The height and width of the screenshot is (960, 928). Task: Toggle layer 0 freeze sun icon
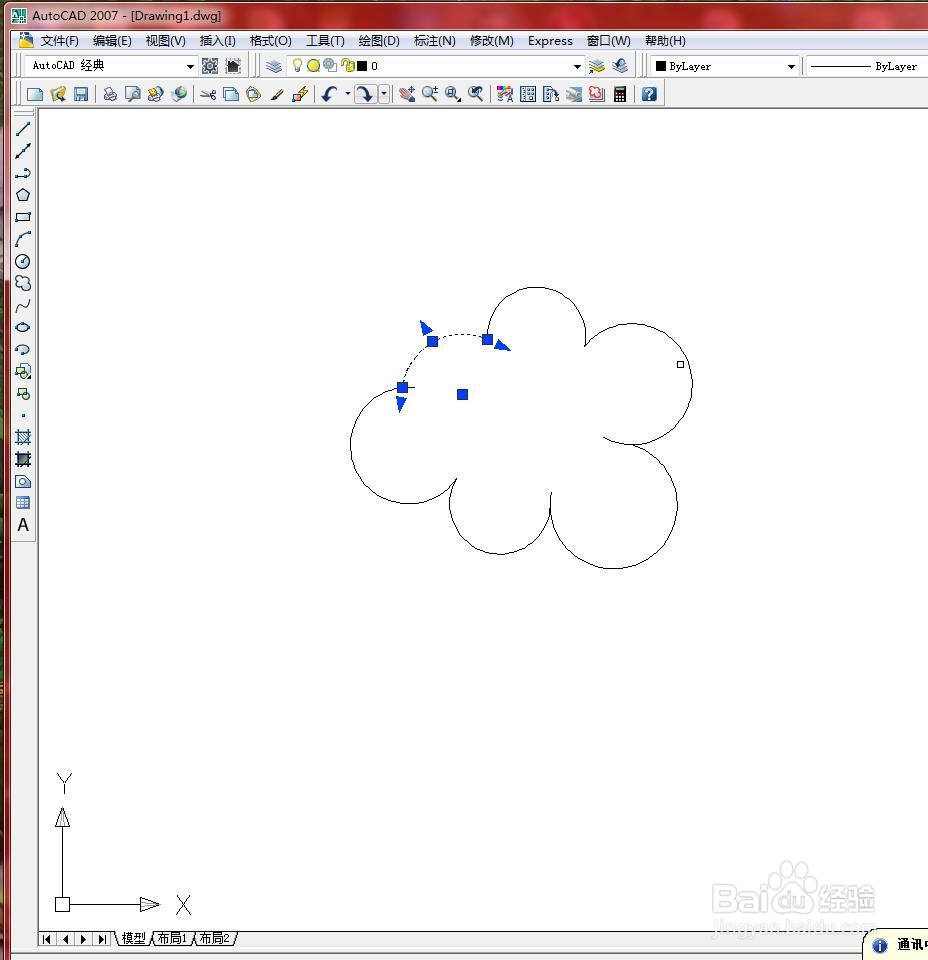[x=313, y=66]
